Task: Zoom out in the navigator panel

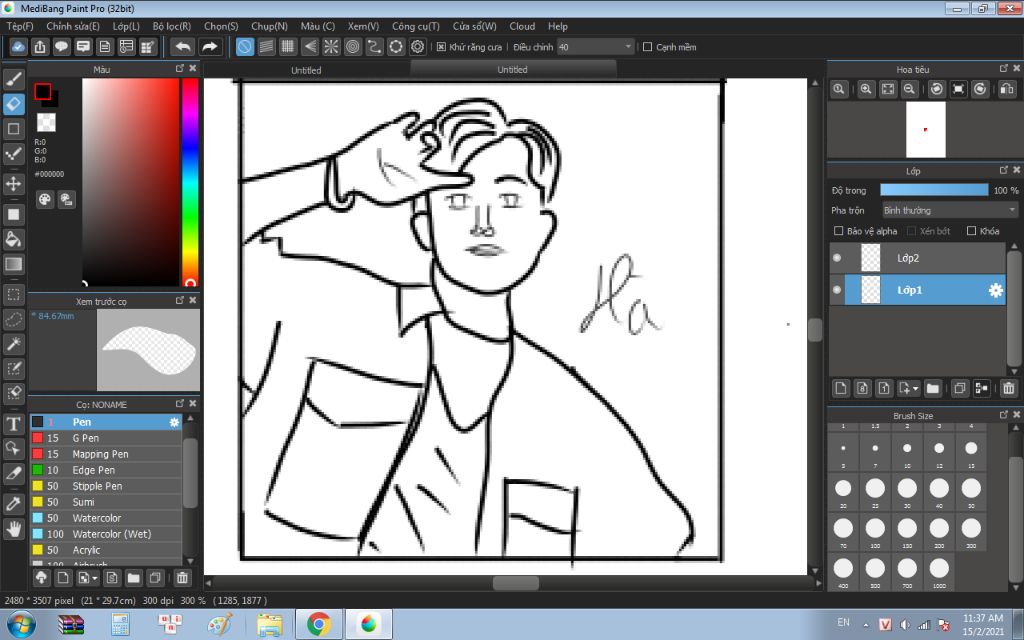Action: [x=909, y=89]
